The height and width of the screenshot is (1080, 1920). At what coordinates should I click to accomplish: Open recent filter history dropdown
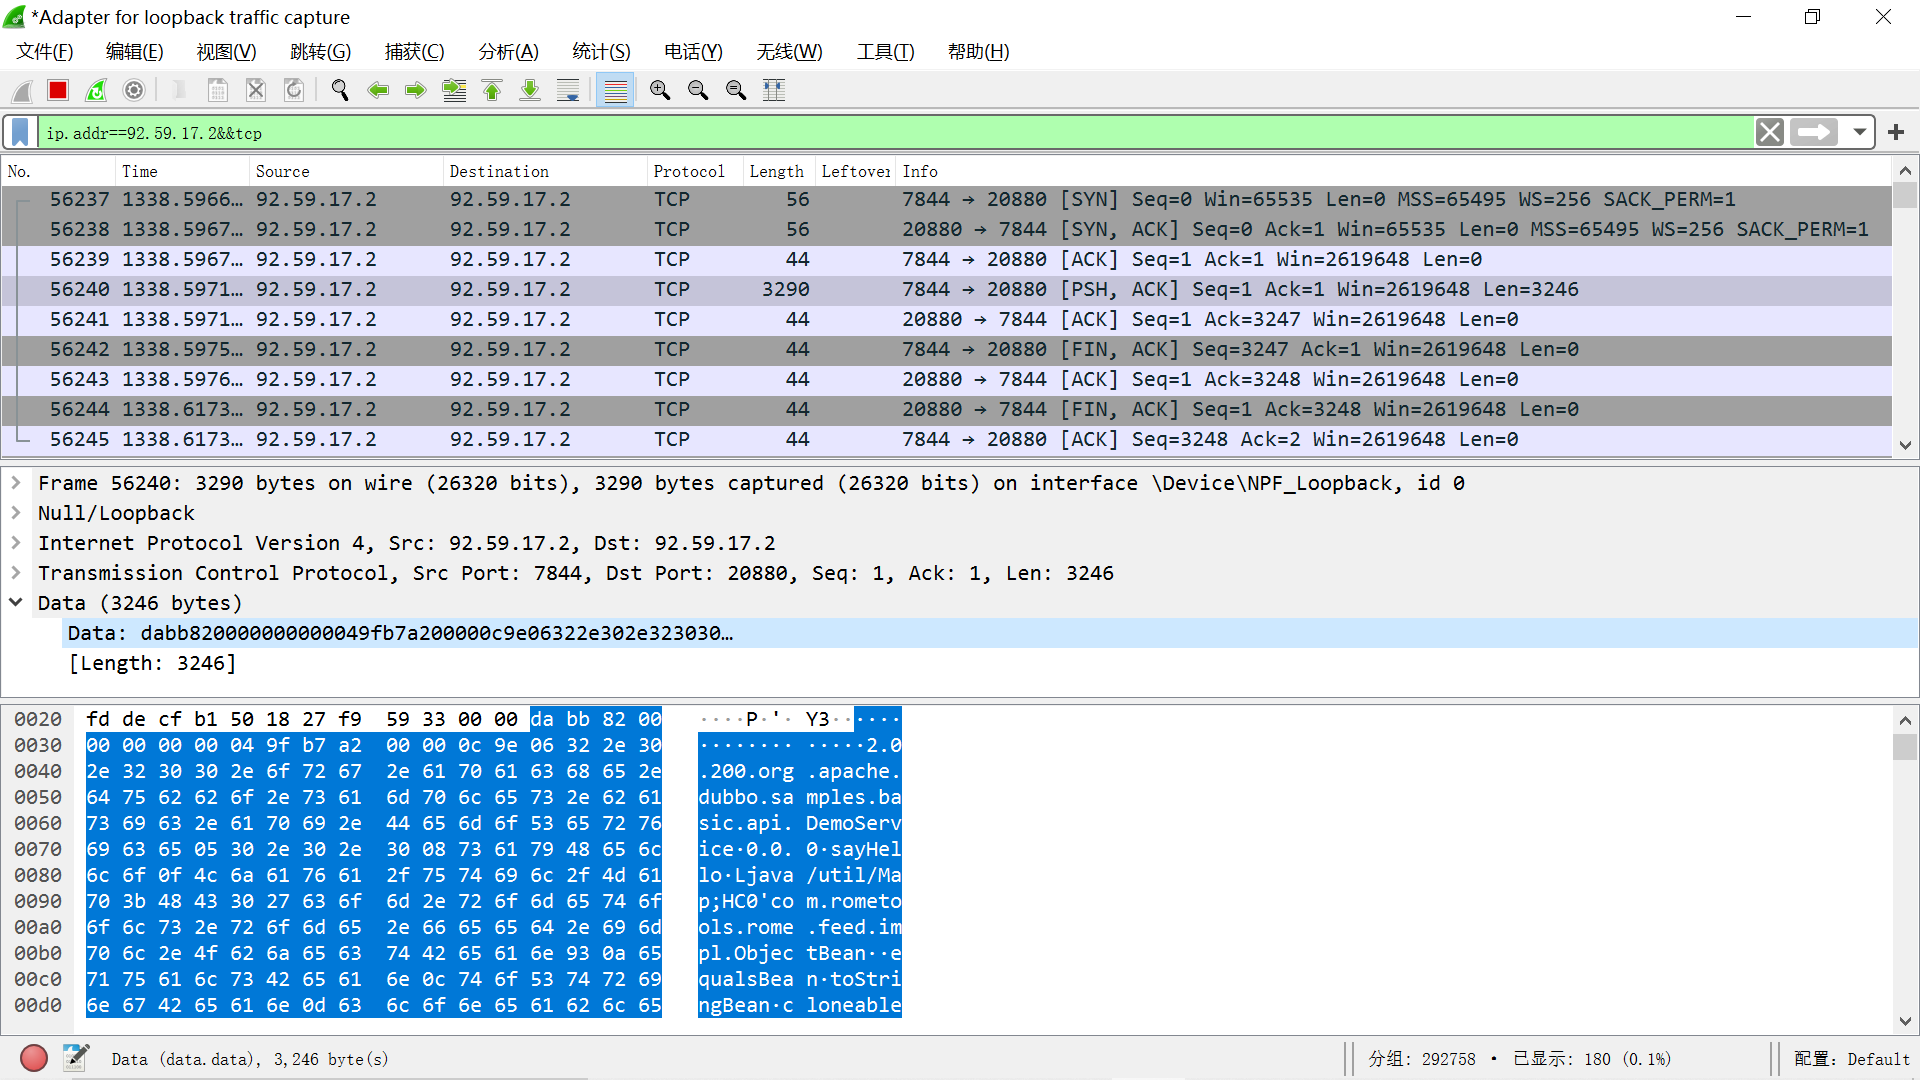pyautogui.click(x=1859, y=132)
